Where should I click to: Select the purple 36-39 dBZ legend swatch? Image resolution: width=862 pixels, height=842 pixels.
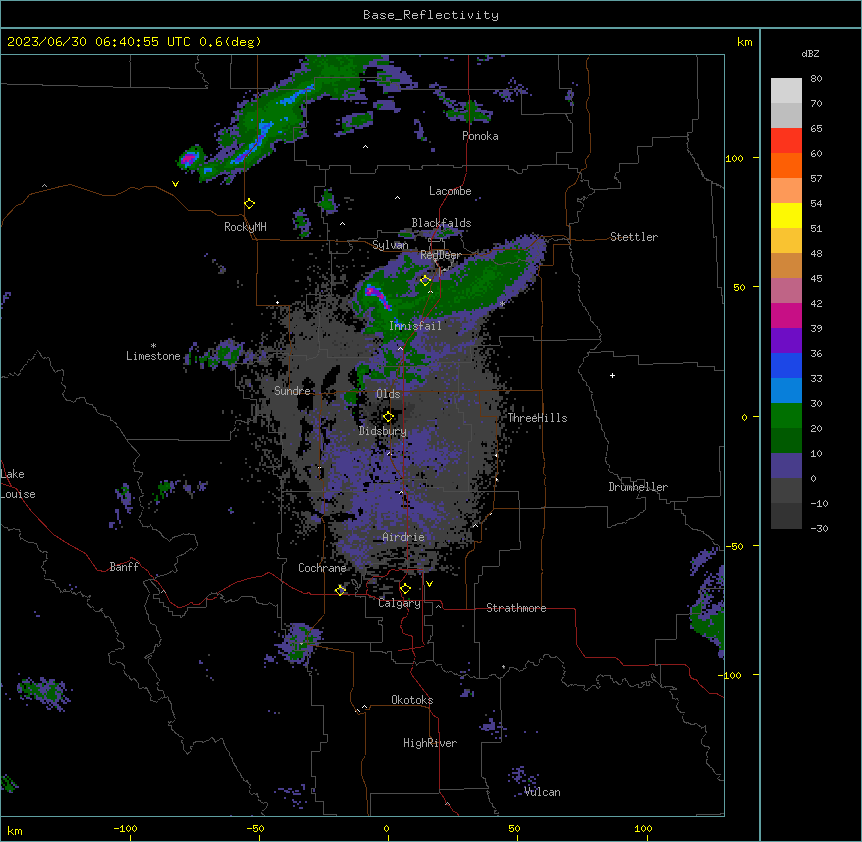[x=786, y=340]
